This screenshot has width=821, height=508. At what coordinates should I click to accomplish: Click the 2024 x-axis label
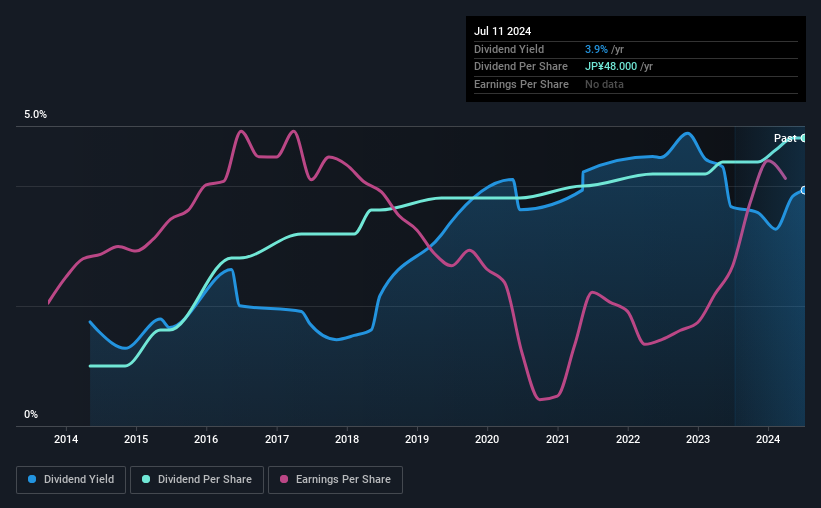pyautogui.click(x=768, y=439)
